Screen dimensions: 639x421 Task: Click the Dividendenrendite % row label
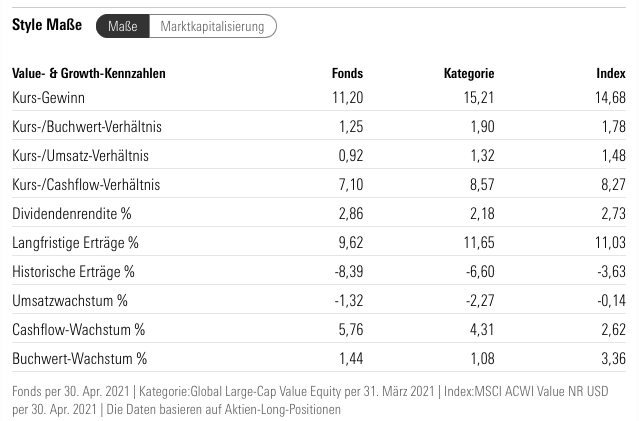click(x=72, y=214)
